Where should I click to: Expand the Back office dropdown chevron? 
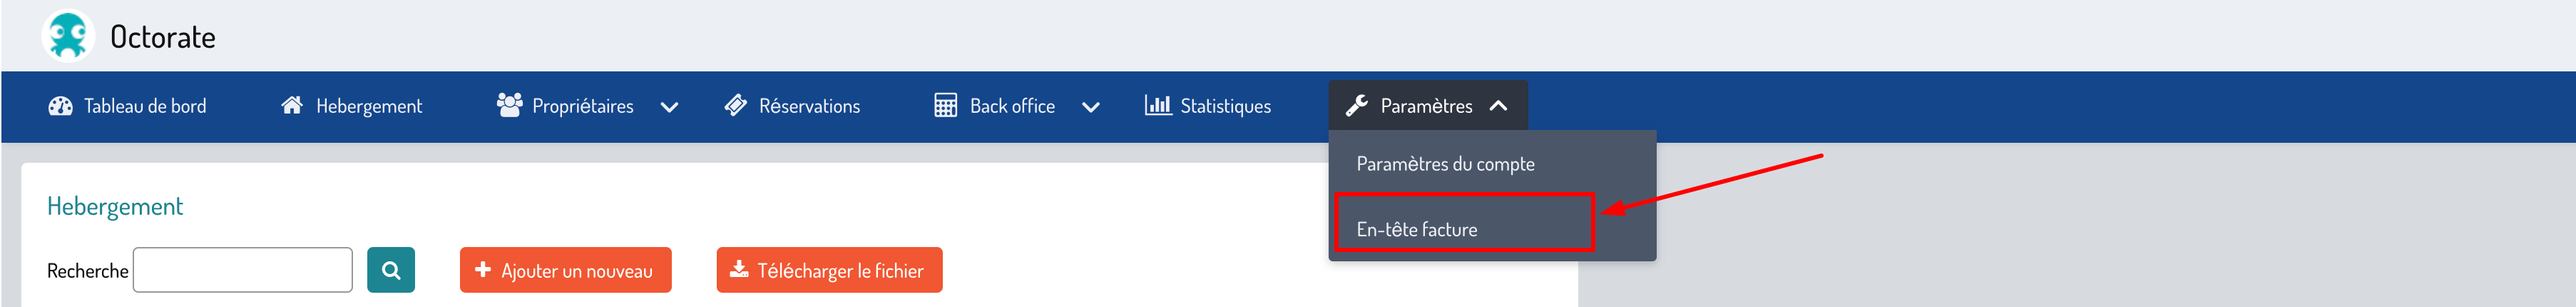(x=1091, y=107)
